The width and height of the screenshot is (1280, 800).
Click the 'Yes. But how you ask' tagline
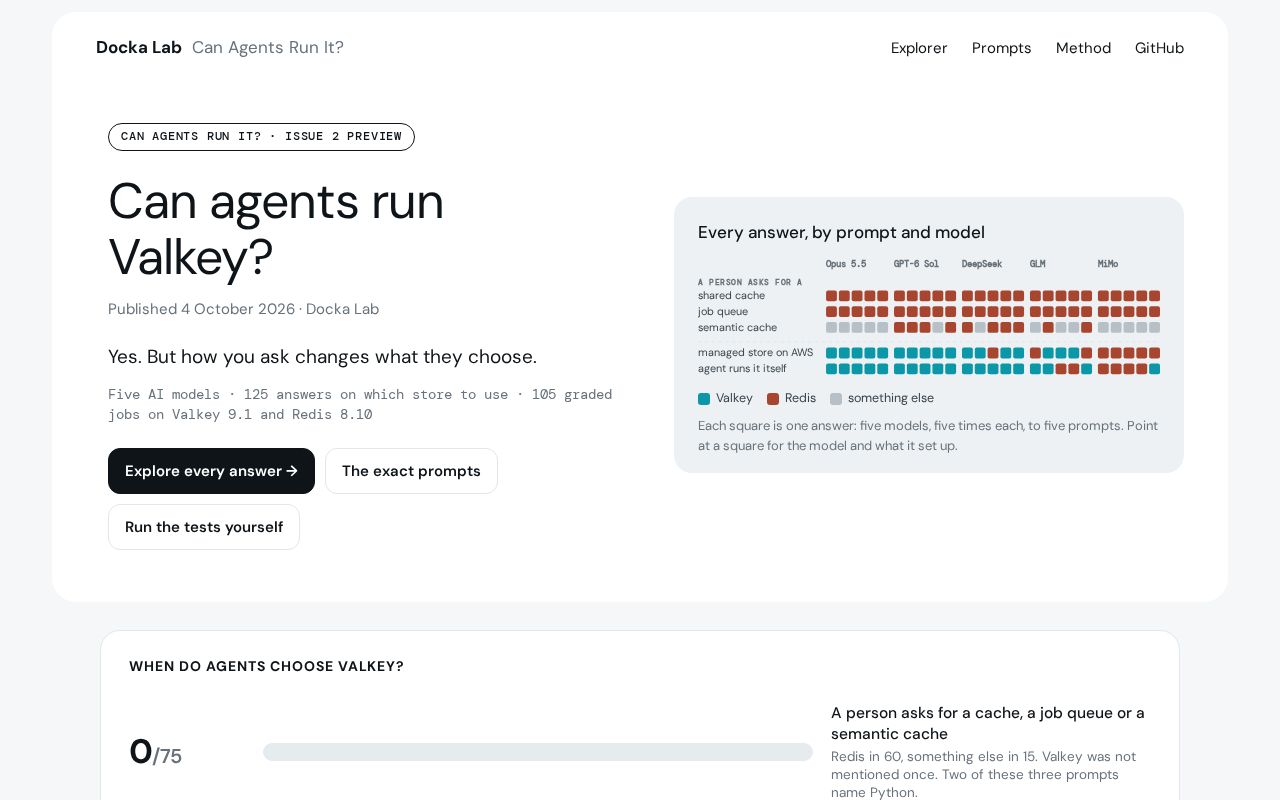click(322, 356)
